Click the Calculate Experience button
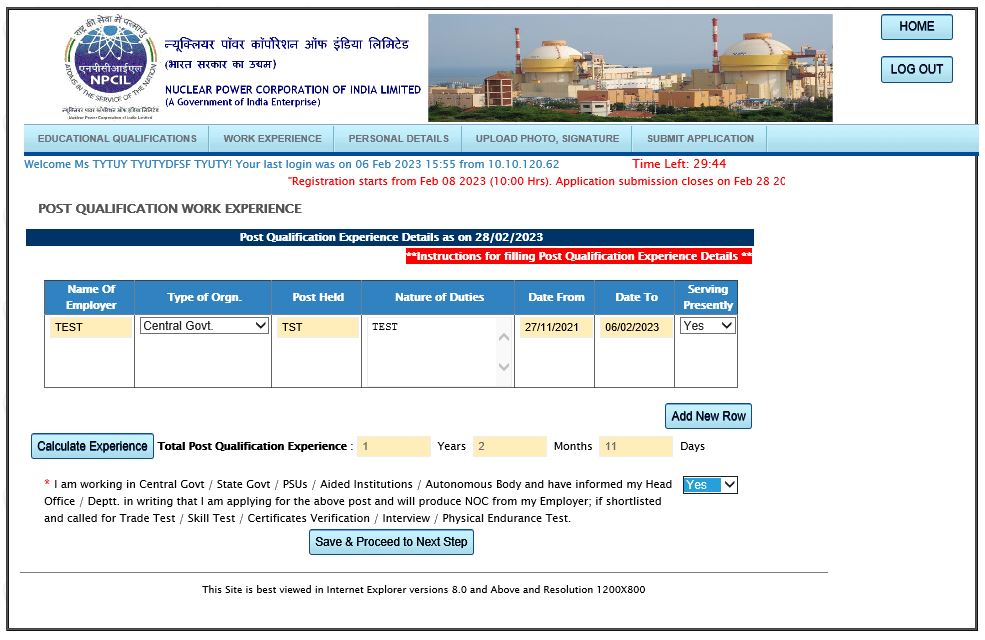This screenshot has height=640, width=985. [x=92, y=447]
